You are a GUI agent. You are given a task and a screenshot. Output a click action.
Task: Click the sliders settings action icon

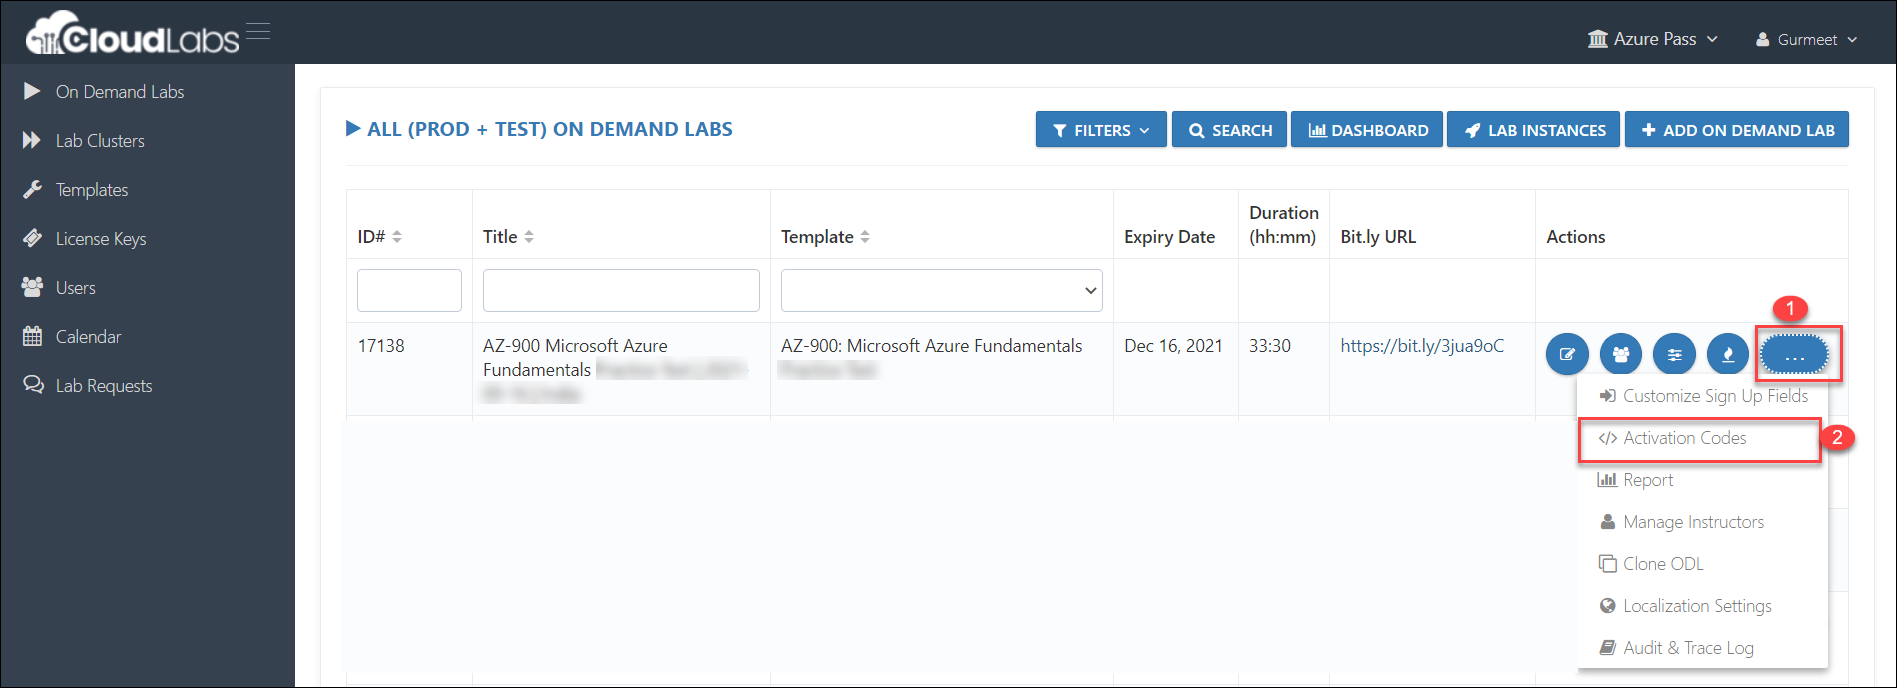pyautogui.click(x=1674, y=354)
